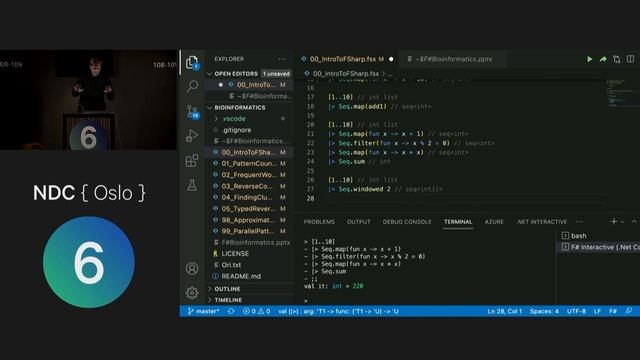The height and width of the screenshot is (360, 640).
Task: Open changes compare icon in editor toolbar
Action: tap(617, 59)
